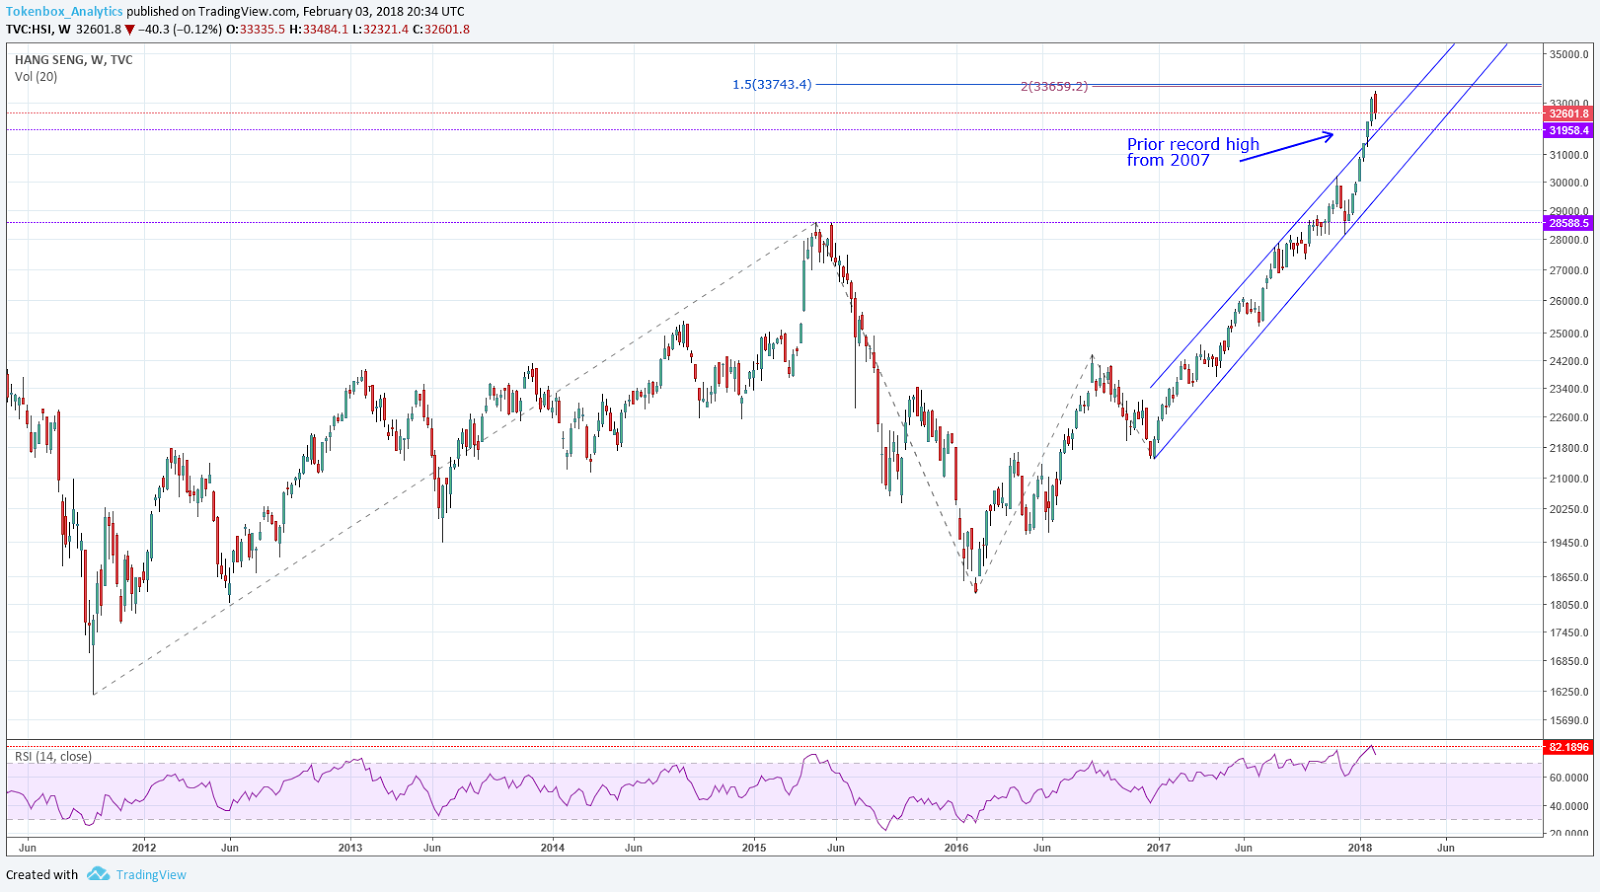
Task: Select the 'Prior record high from 2007' annotation
Action: (x=1192, y=152)
